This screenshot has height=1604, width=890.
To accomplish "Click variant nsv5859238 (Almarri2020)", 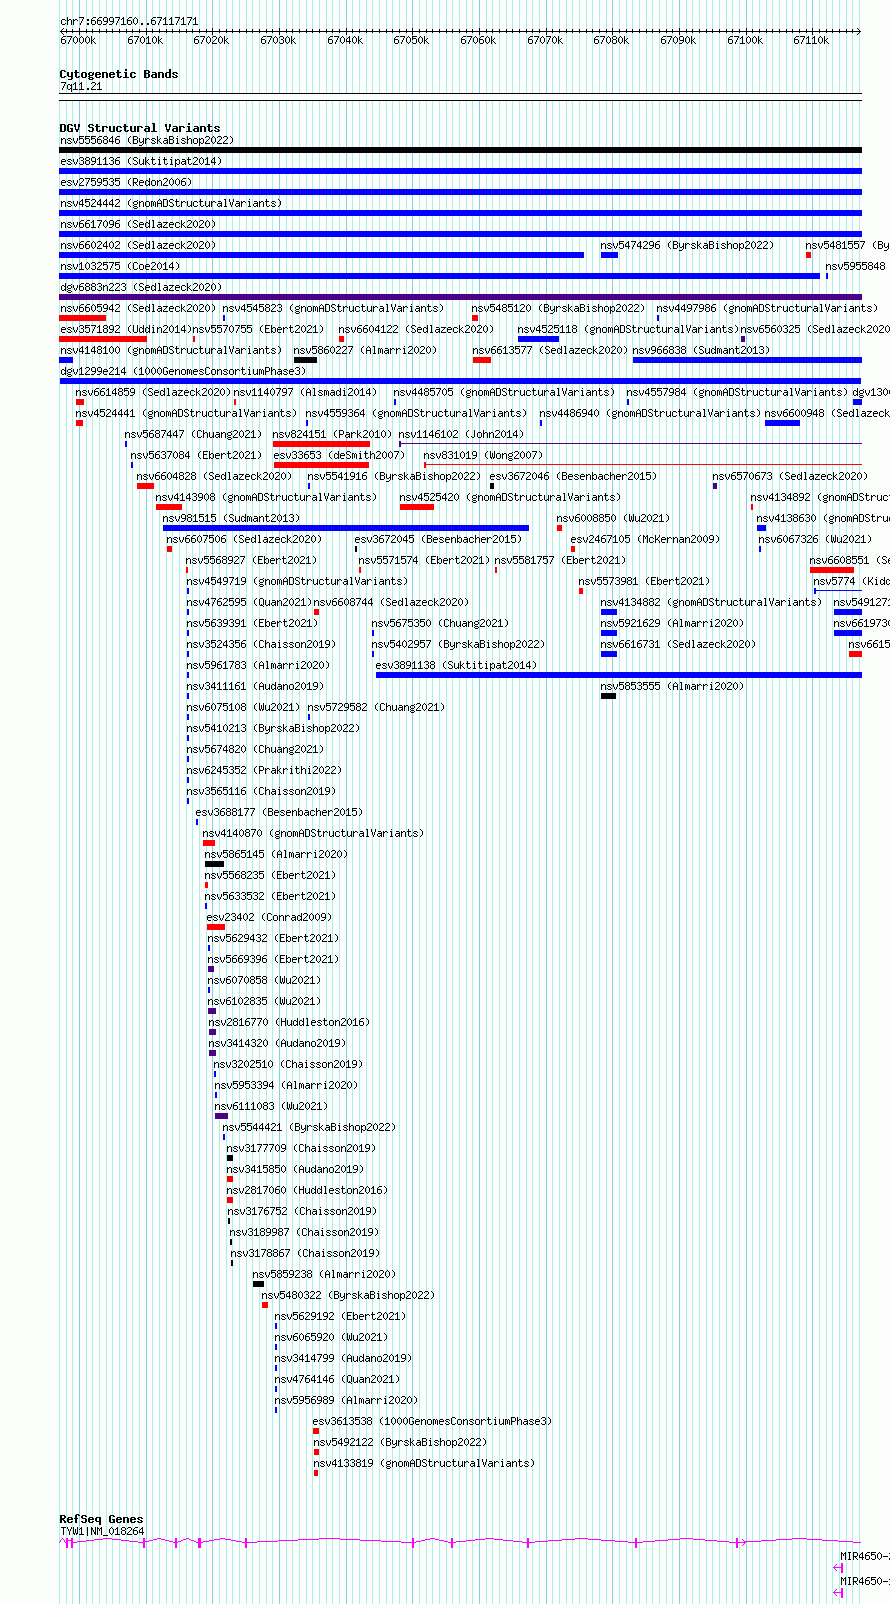I will coord(325,1274).
